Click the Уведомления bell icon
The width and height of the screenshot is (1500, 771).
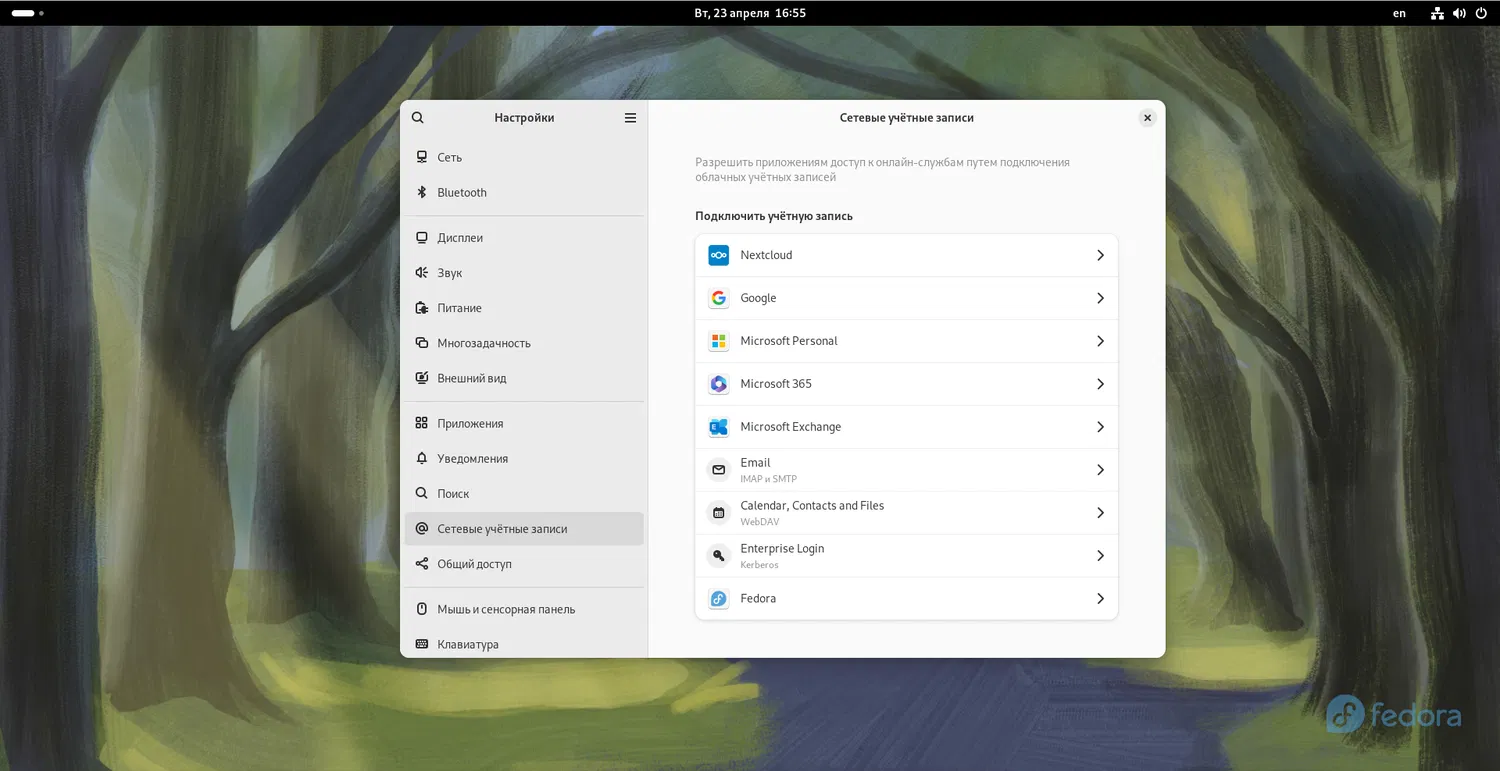(x=422, y=459)
